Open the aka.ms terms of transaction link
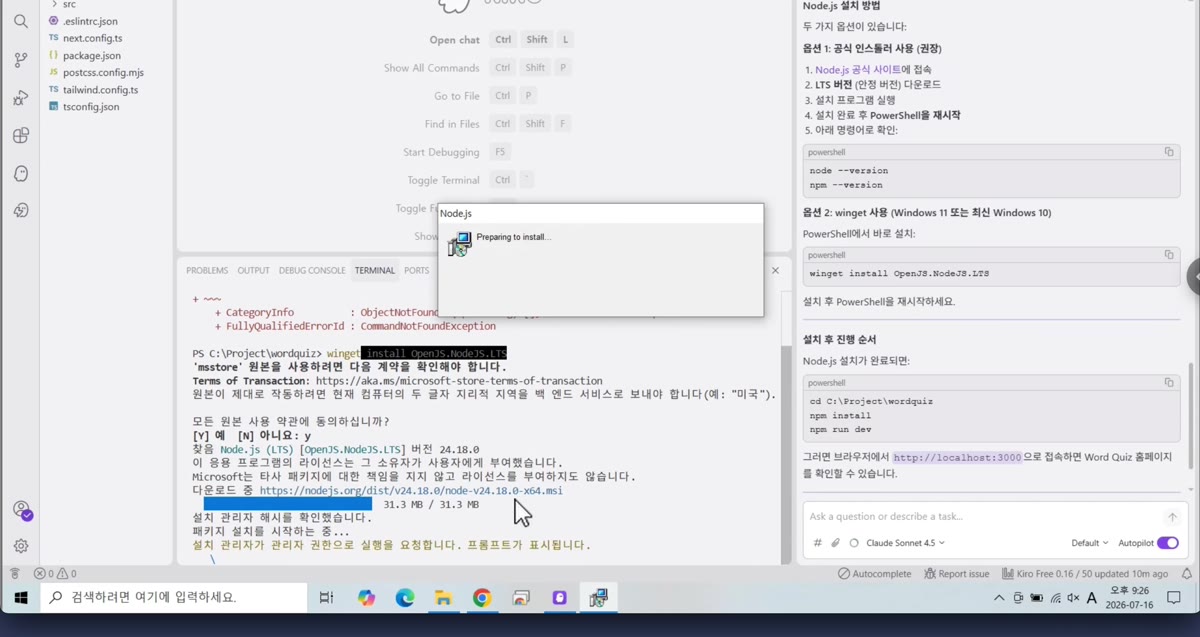This screenshot has width=1200, height=637. (x=459, y=381)
